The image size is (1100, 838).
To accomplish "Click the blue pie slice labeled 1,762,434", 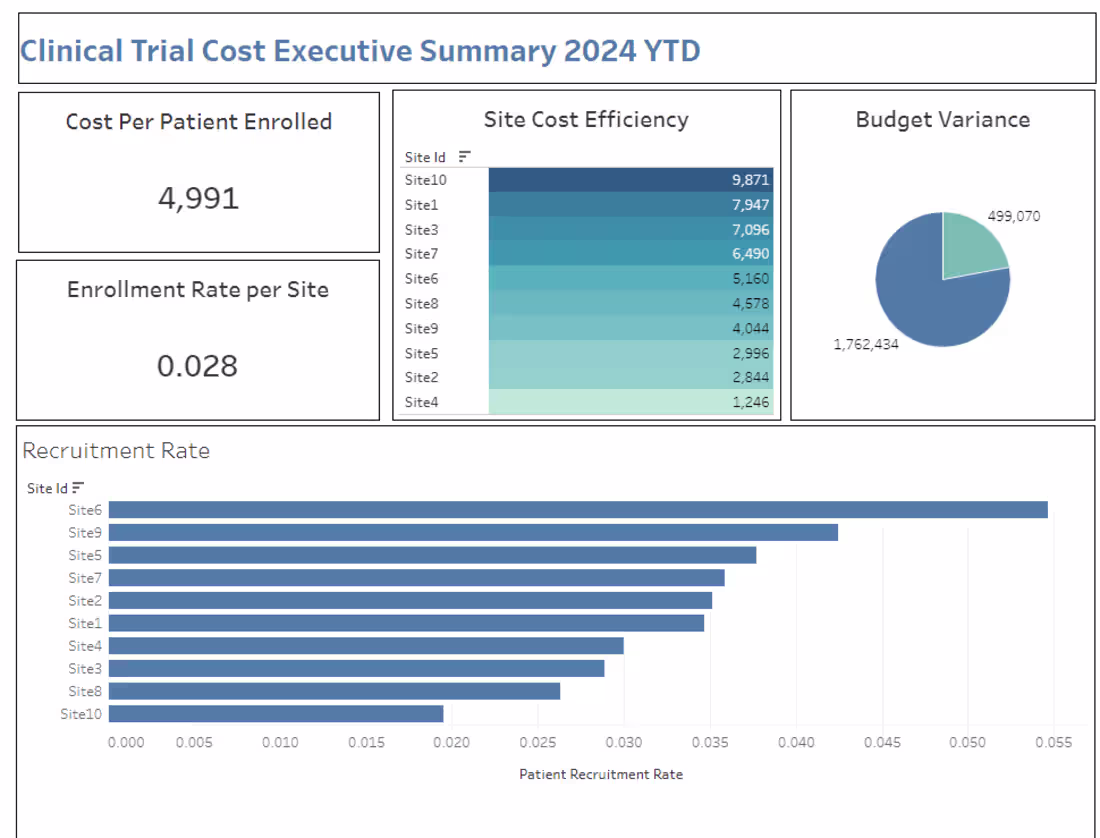I will [x=920, y=300].
